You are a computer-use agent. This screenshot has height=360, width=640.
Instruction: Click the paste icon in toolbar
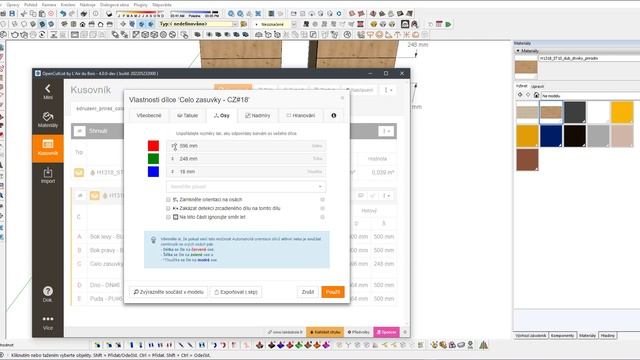pyautogui.click(x=42, y=13)
